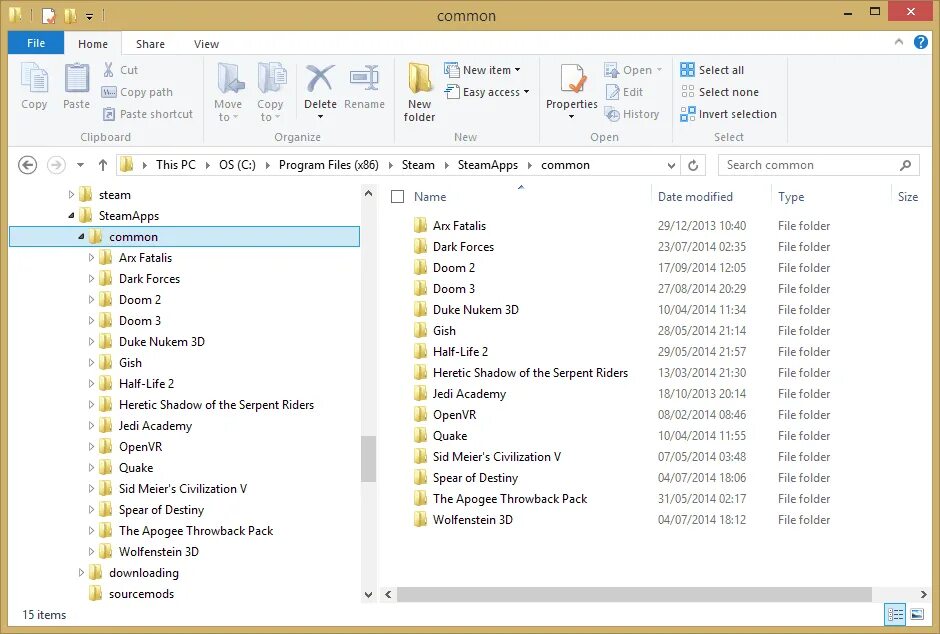Select Jedi Academy in navigation tree

coord(155,425)
